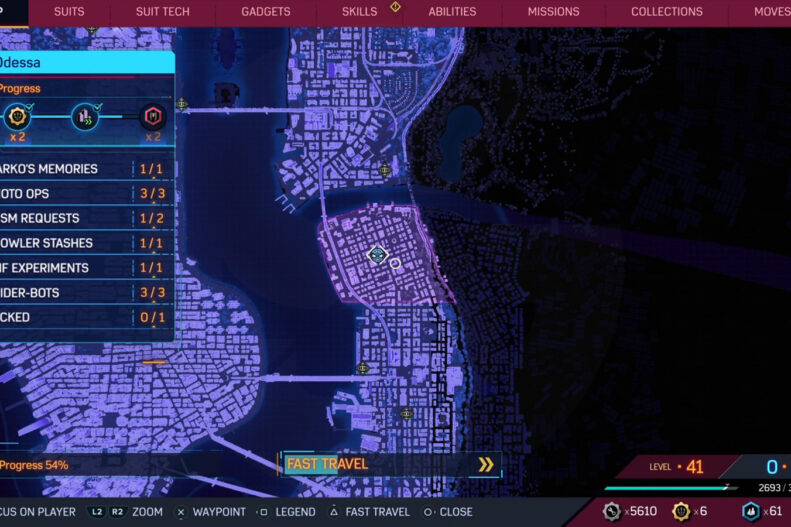Click the x2 label under hero token reward
This screenshot has width=791, height=527.
(18, 137)
